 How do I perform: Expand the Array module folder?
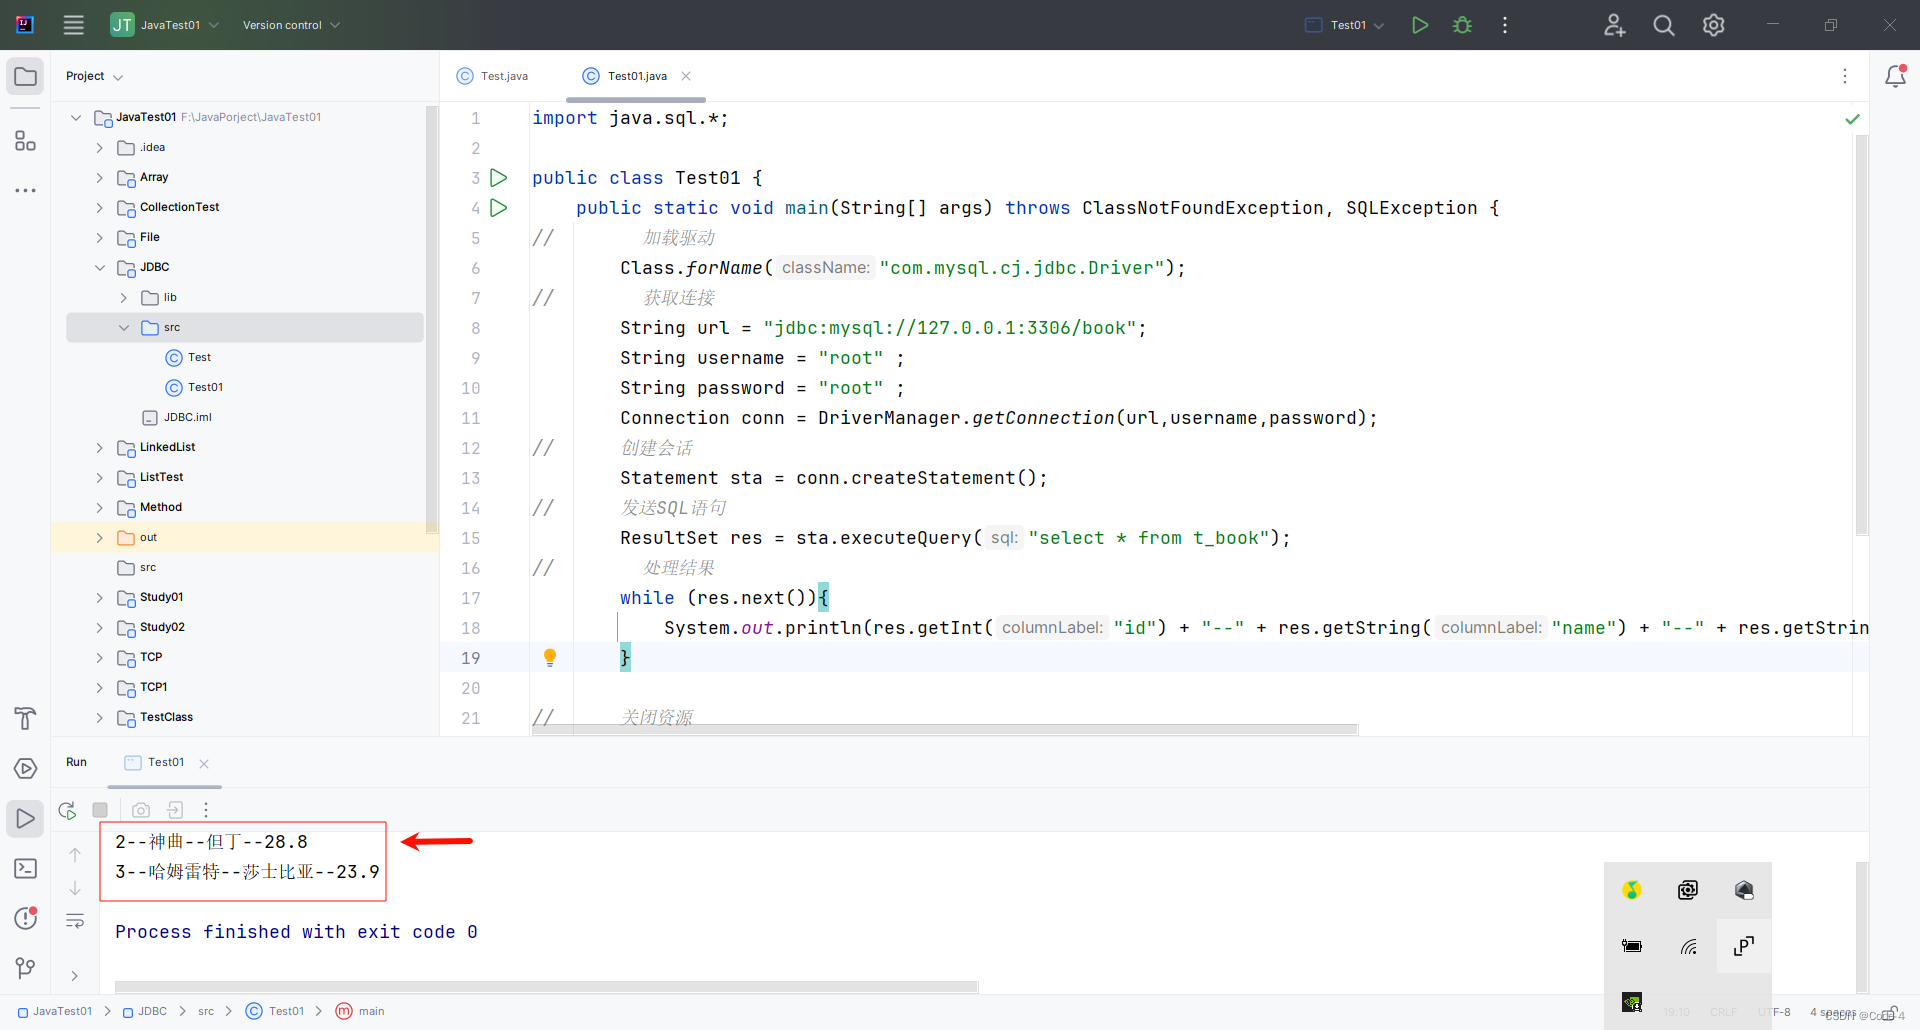[x=99, y=178]
